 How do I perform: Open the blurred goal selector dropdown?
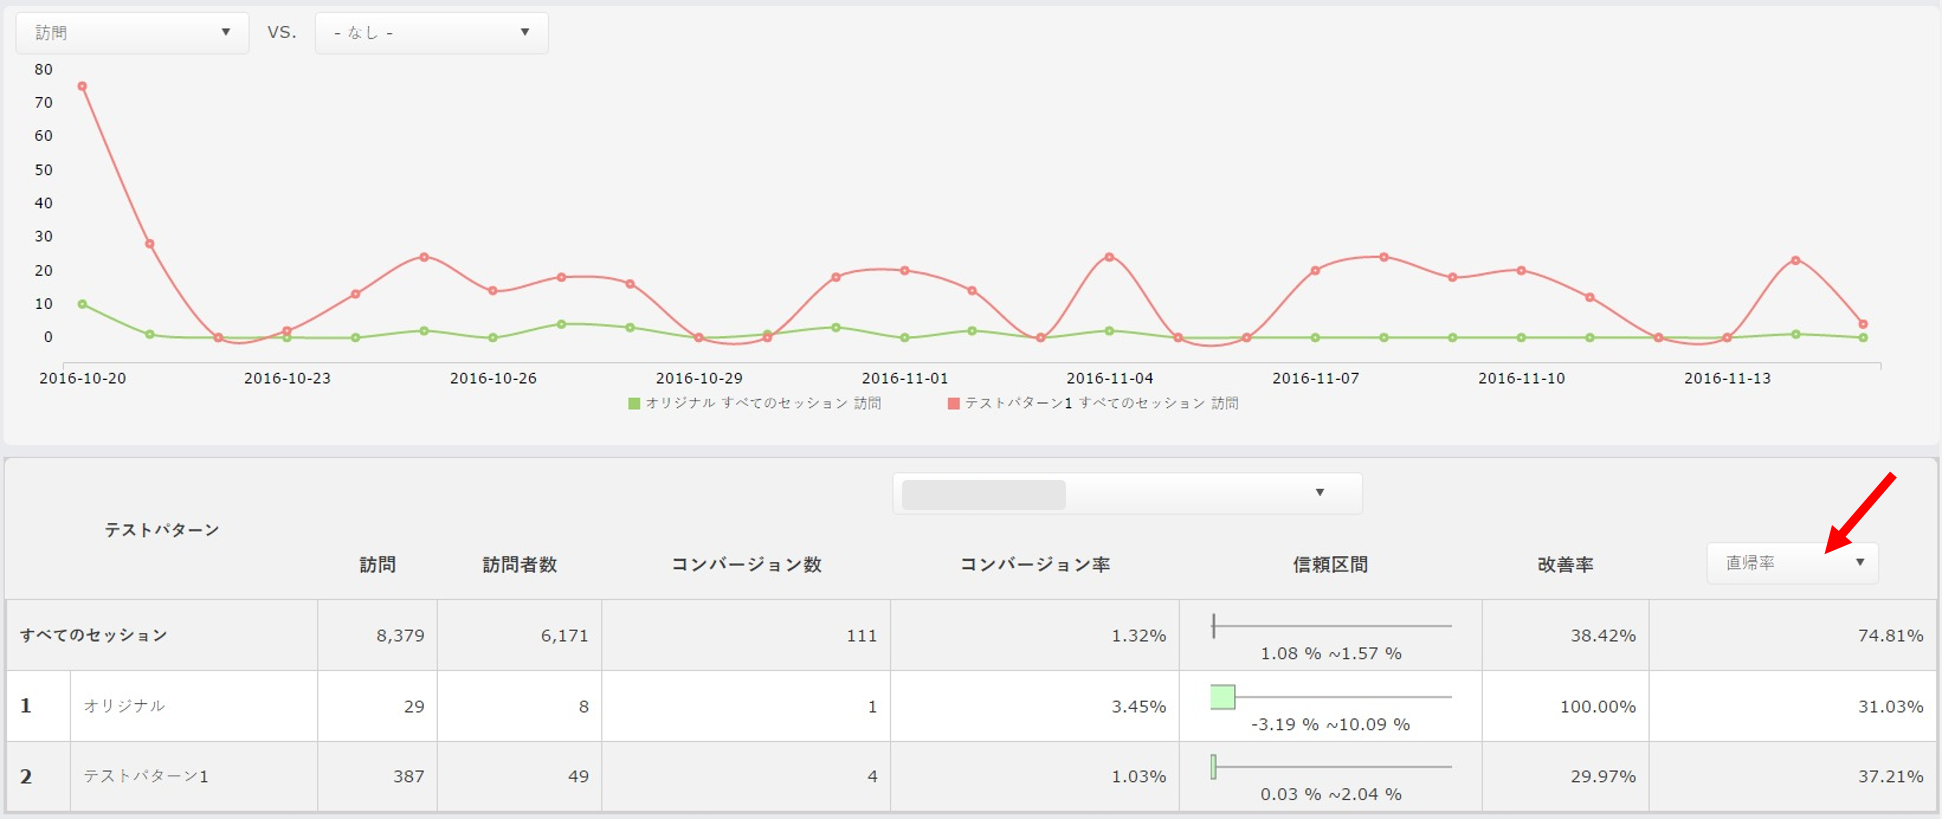tap(1127, 493)
